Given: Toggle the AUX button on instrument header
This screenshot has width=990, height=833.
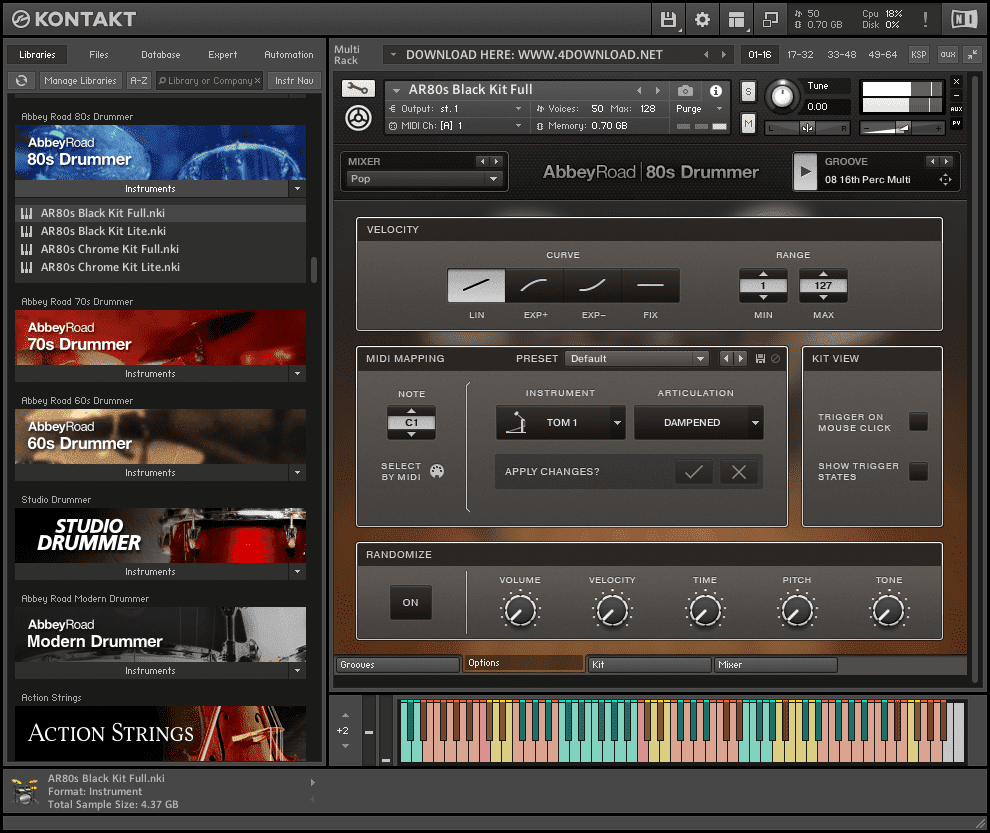Looking at the screenshot, I should [x=957, y=109].
